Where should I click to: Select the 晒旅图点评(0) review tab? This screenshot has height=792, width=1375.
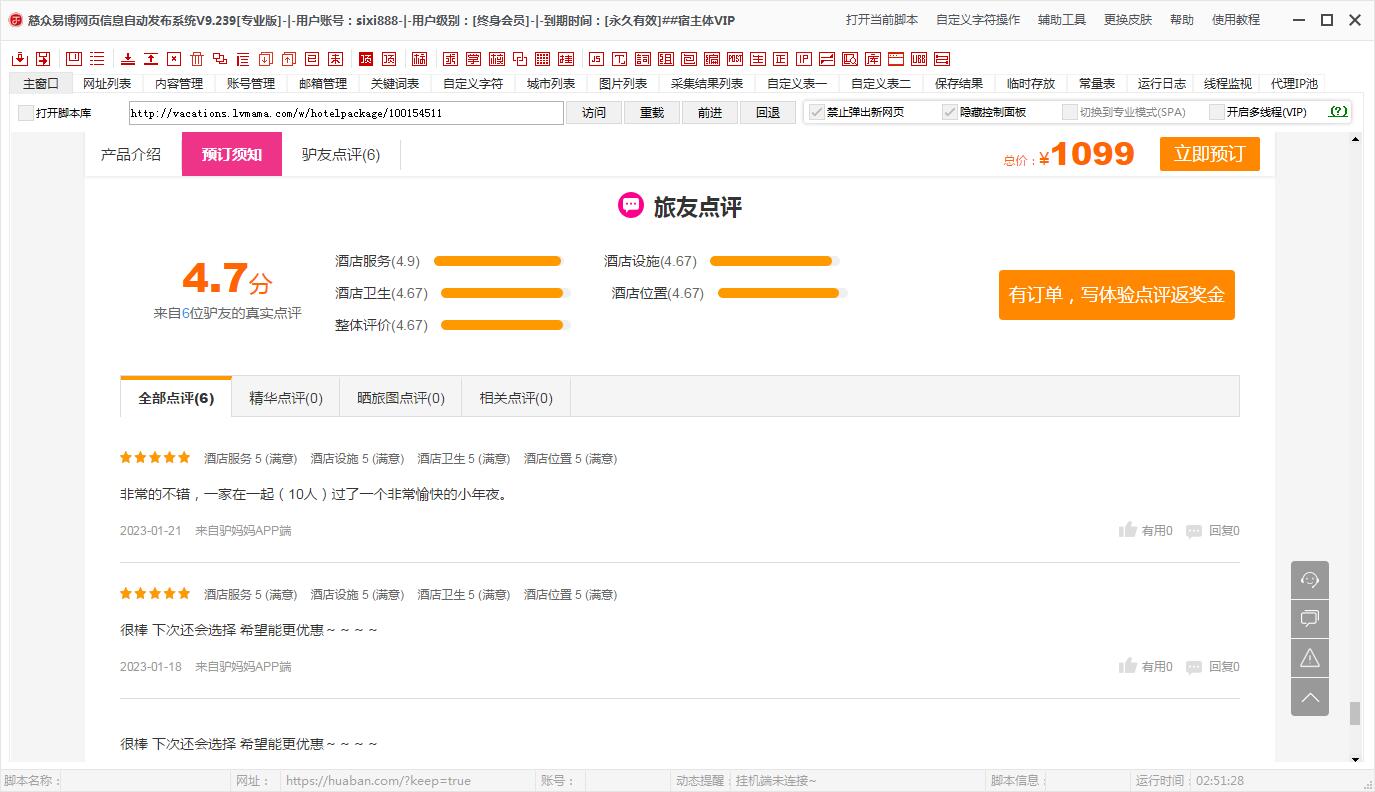401,398
